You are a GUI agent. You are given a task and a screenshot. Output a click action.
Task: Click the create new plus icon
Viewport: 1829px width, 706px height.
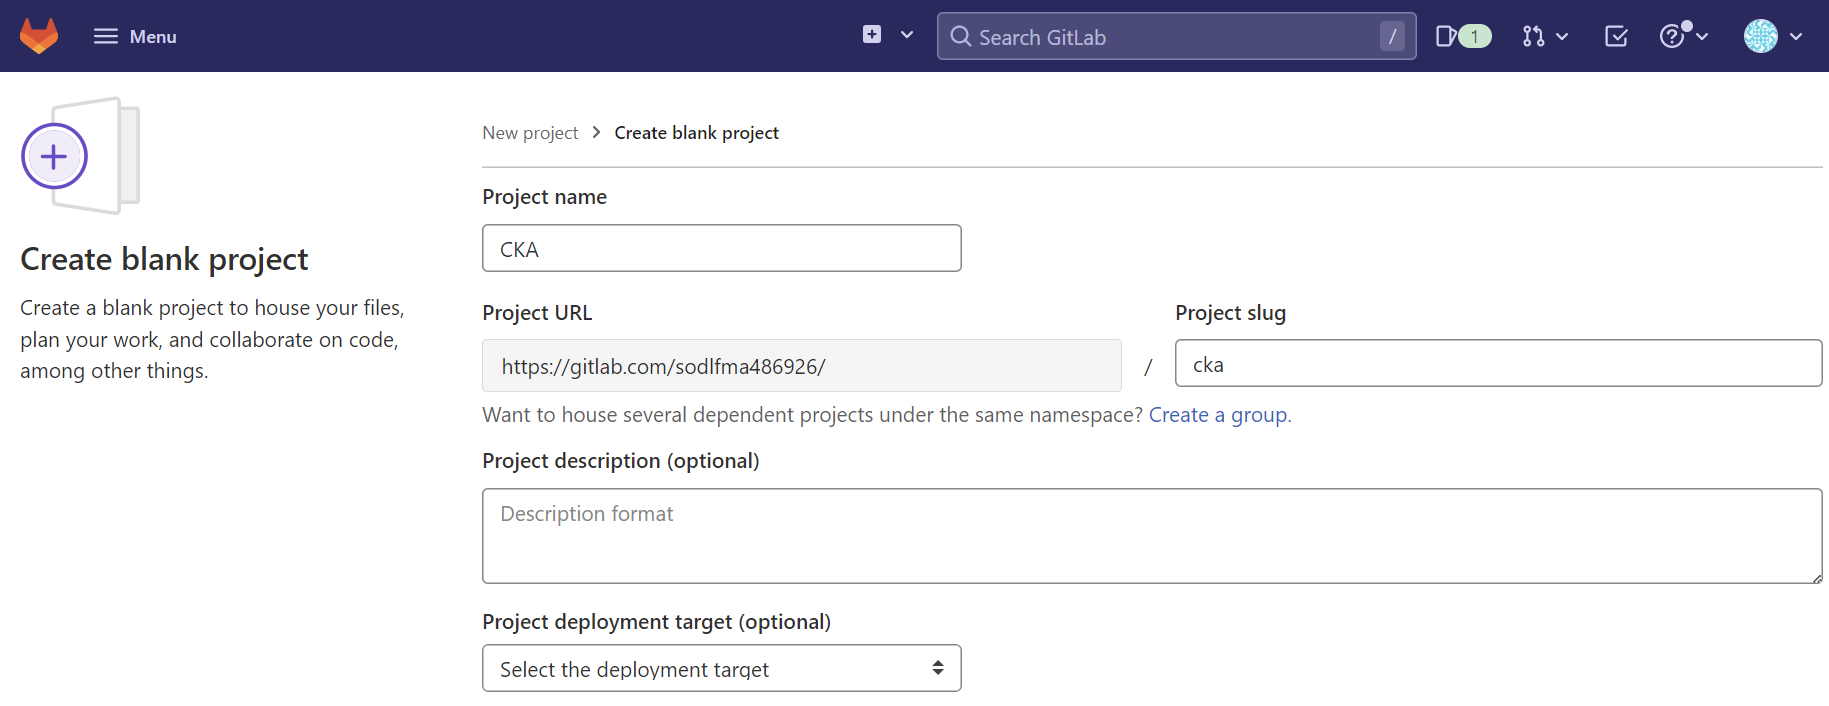pos(872,35)
